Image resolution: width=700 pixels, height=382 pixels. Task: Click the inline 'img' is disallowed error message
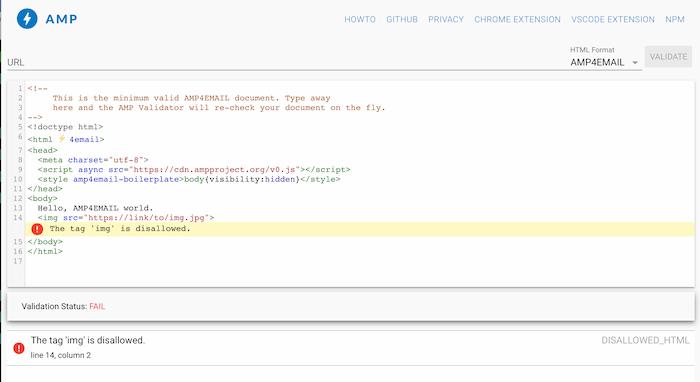120,228
